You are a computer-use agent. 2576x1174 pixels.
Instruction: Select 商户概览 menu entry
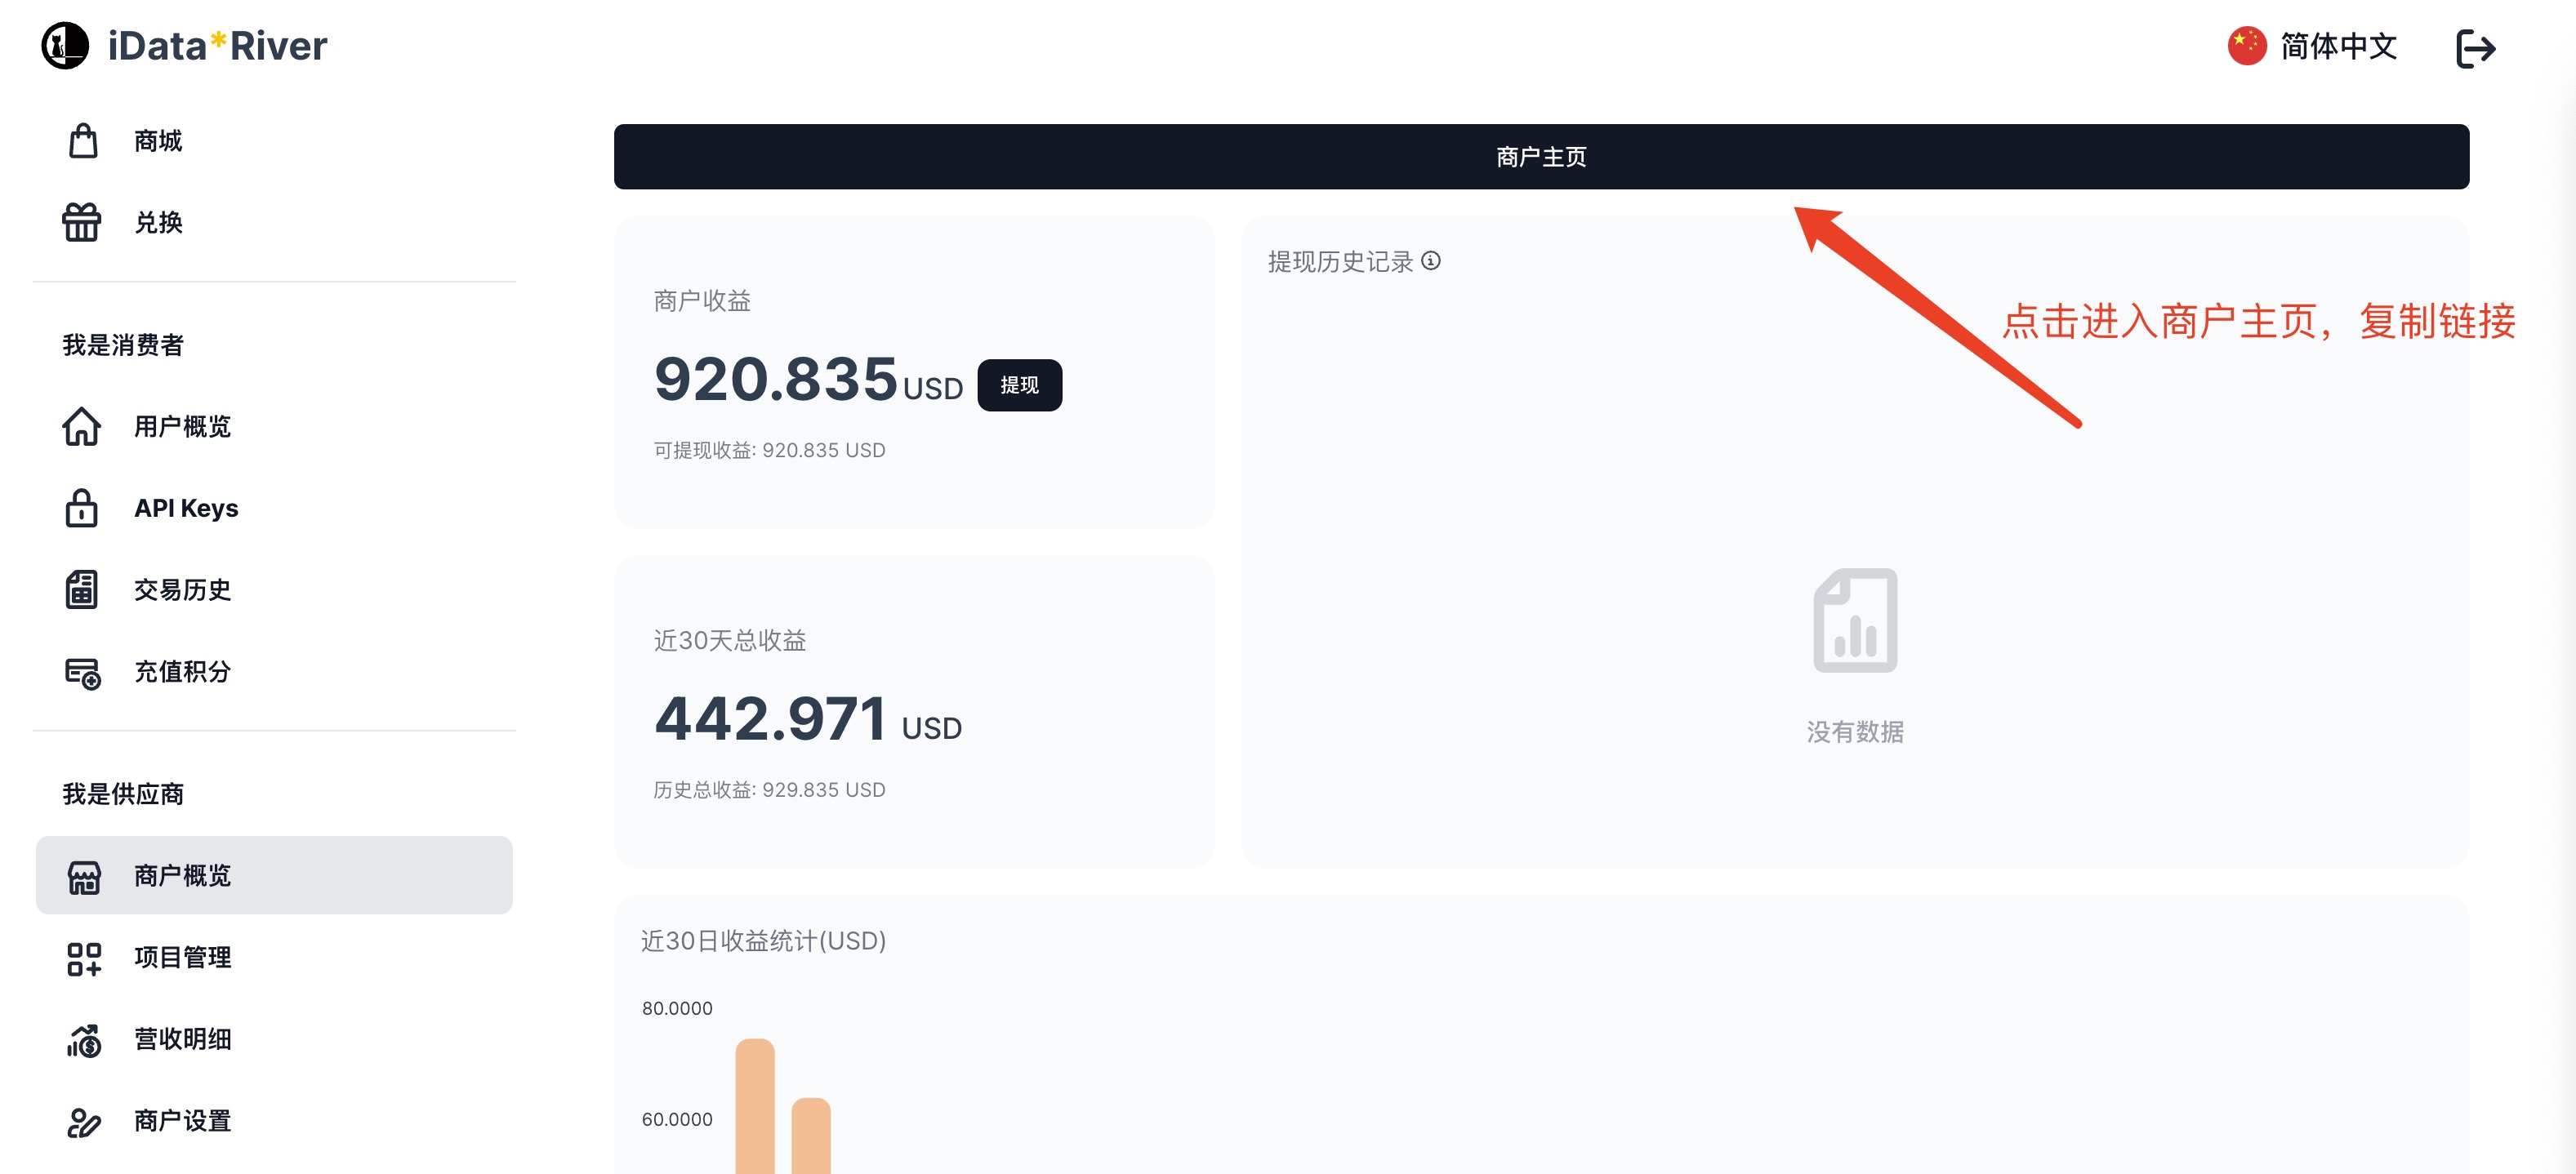[274, 876]
